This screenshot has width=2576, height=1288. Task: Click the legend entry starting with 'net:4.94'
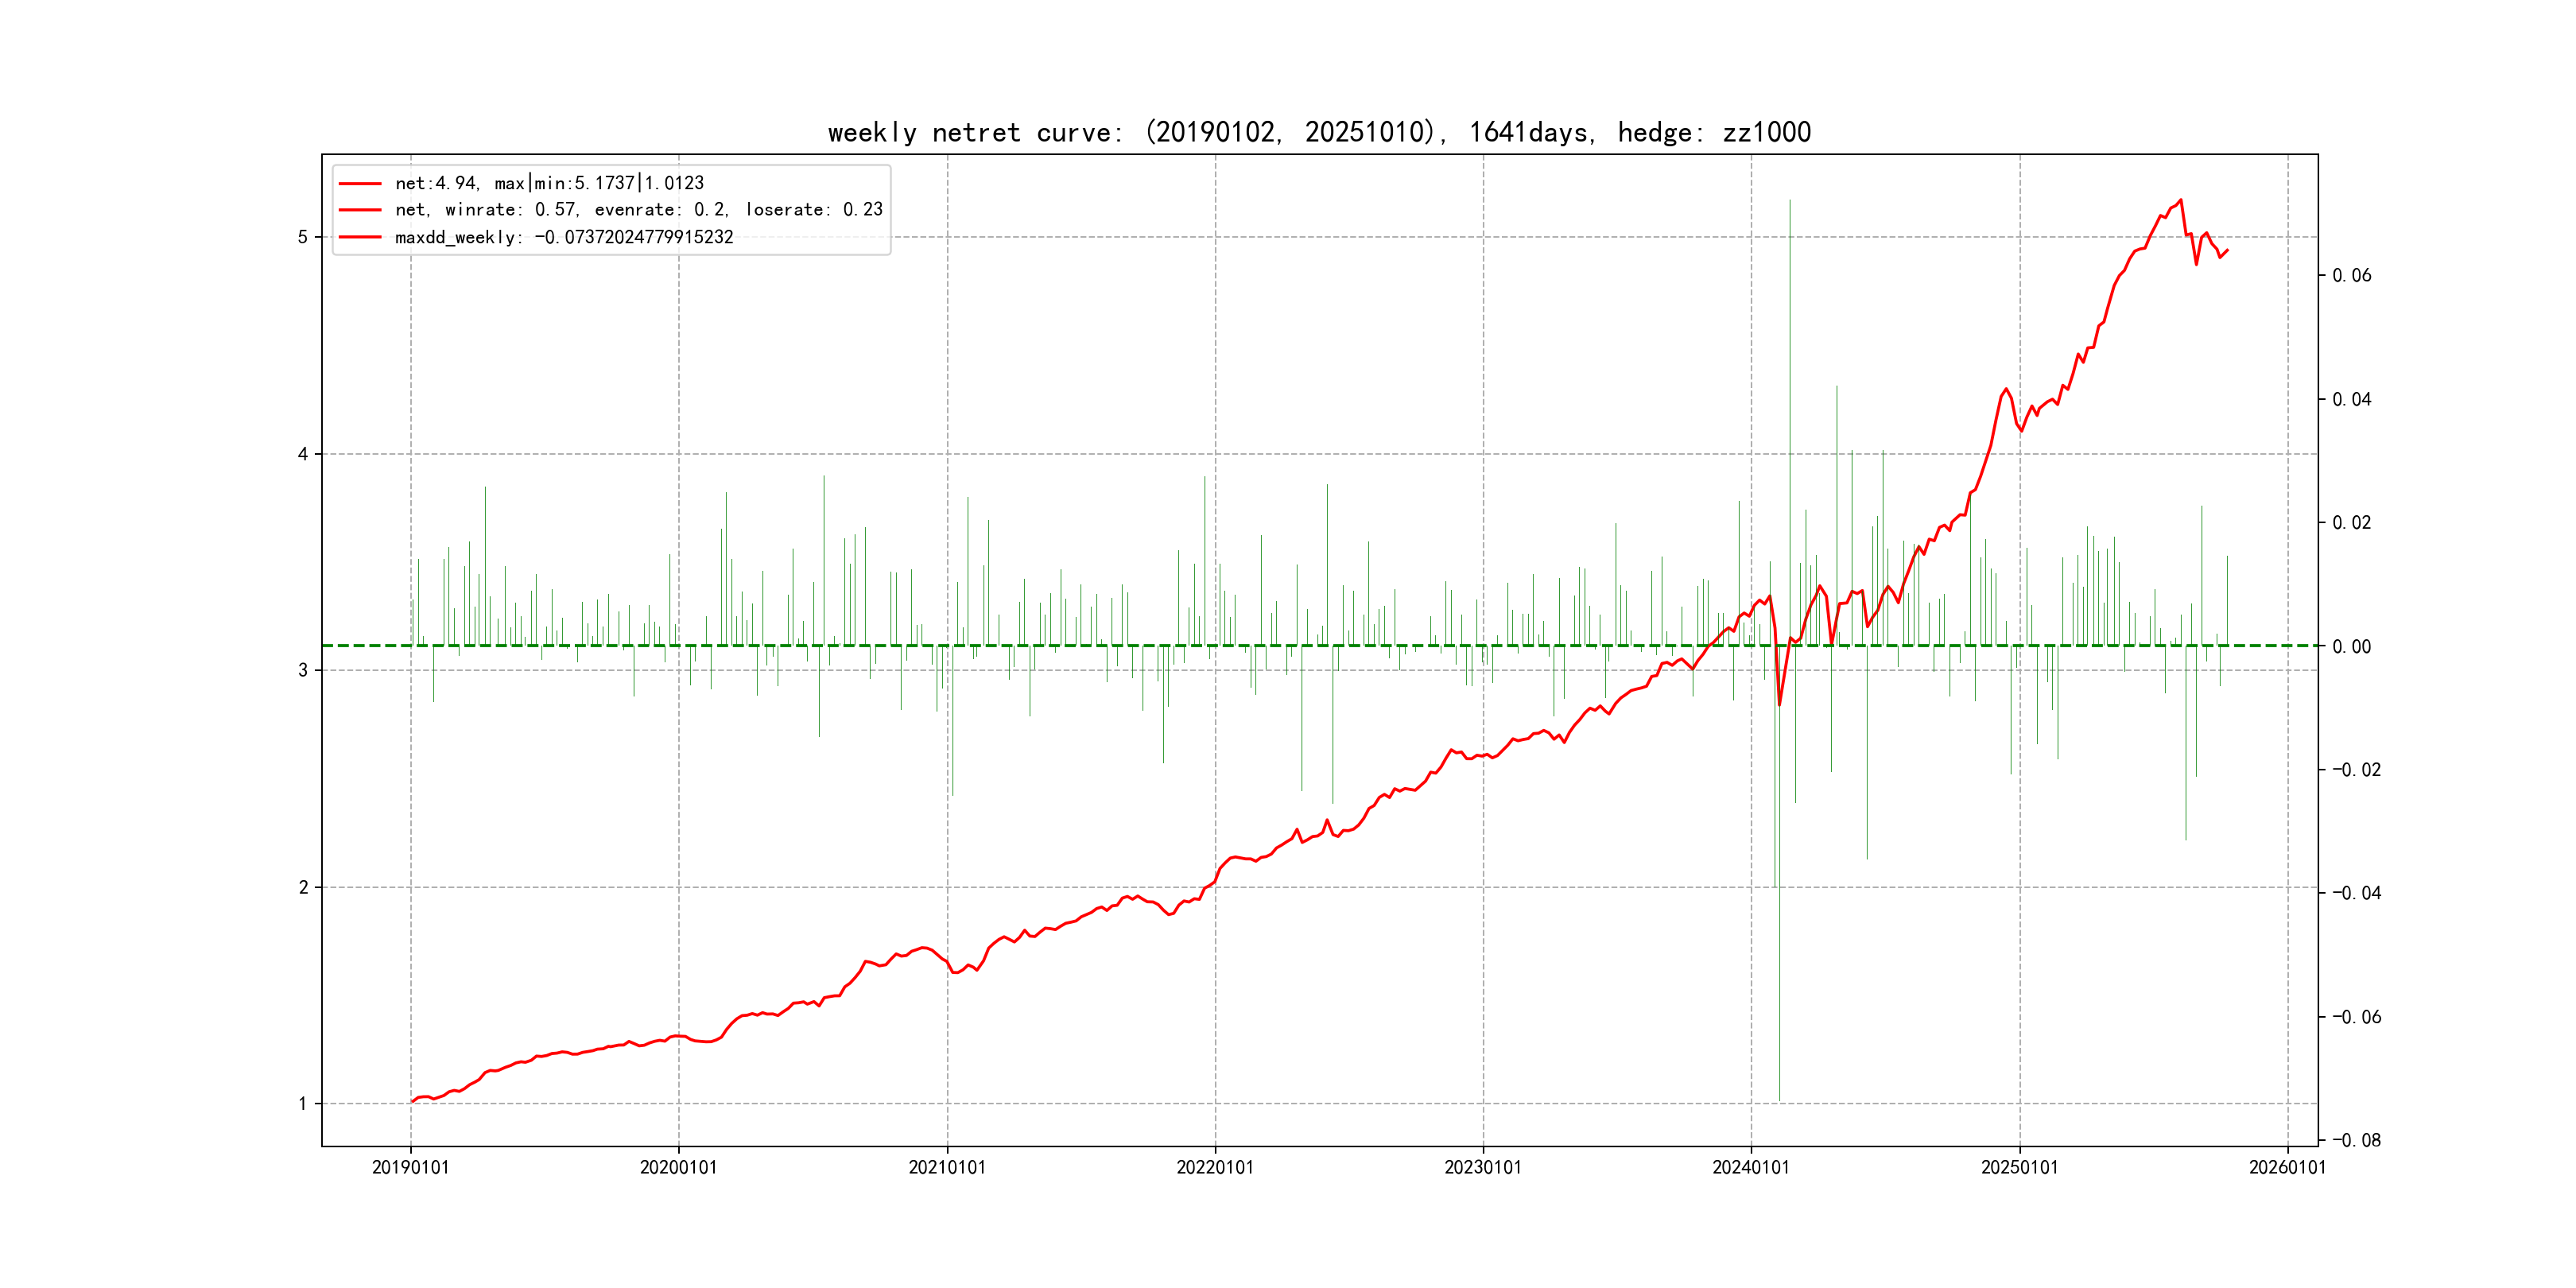click(x=549, y=183)
